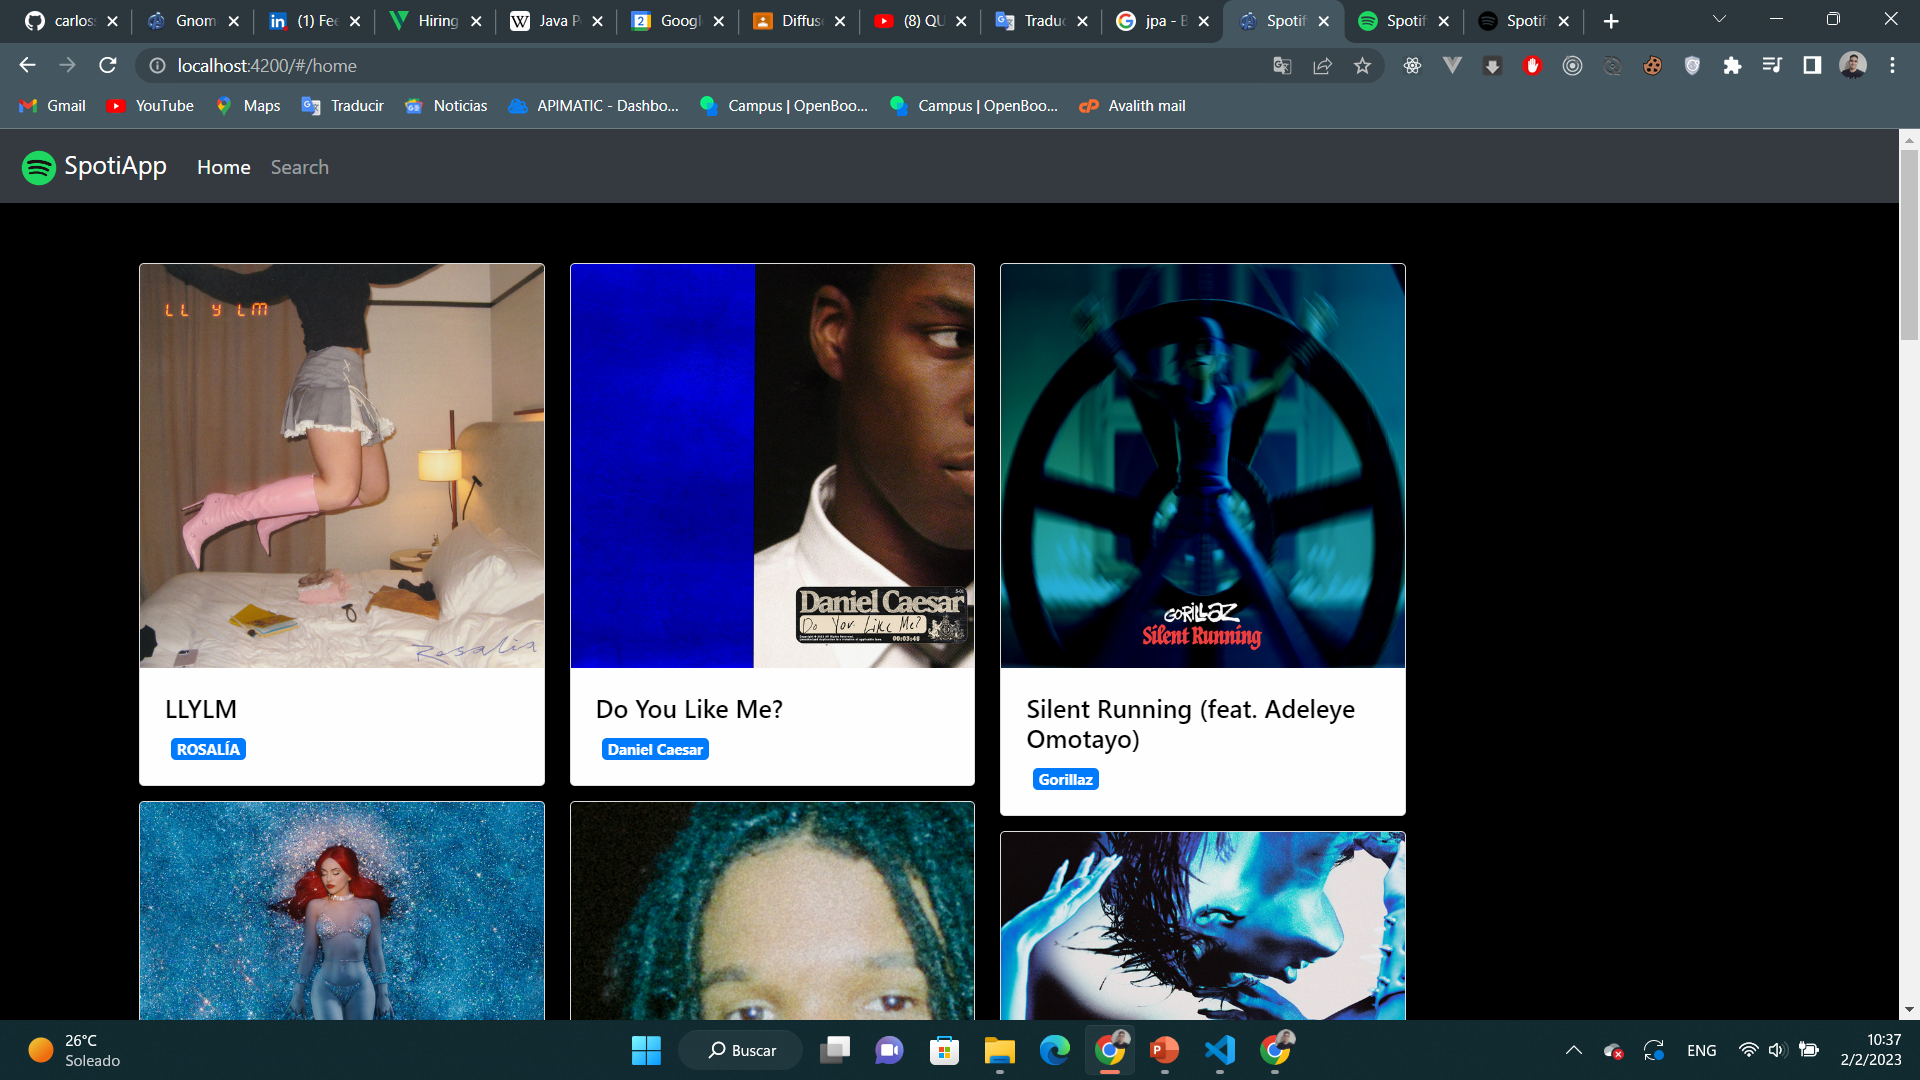Click the AdBlock red hand extension icon
This screenshot has height=1080, width=1920.
click(1532, 66)
